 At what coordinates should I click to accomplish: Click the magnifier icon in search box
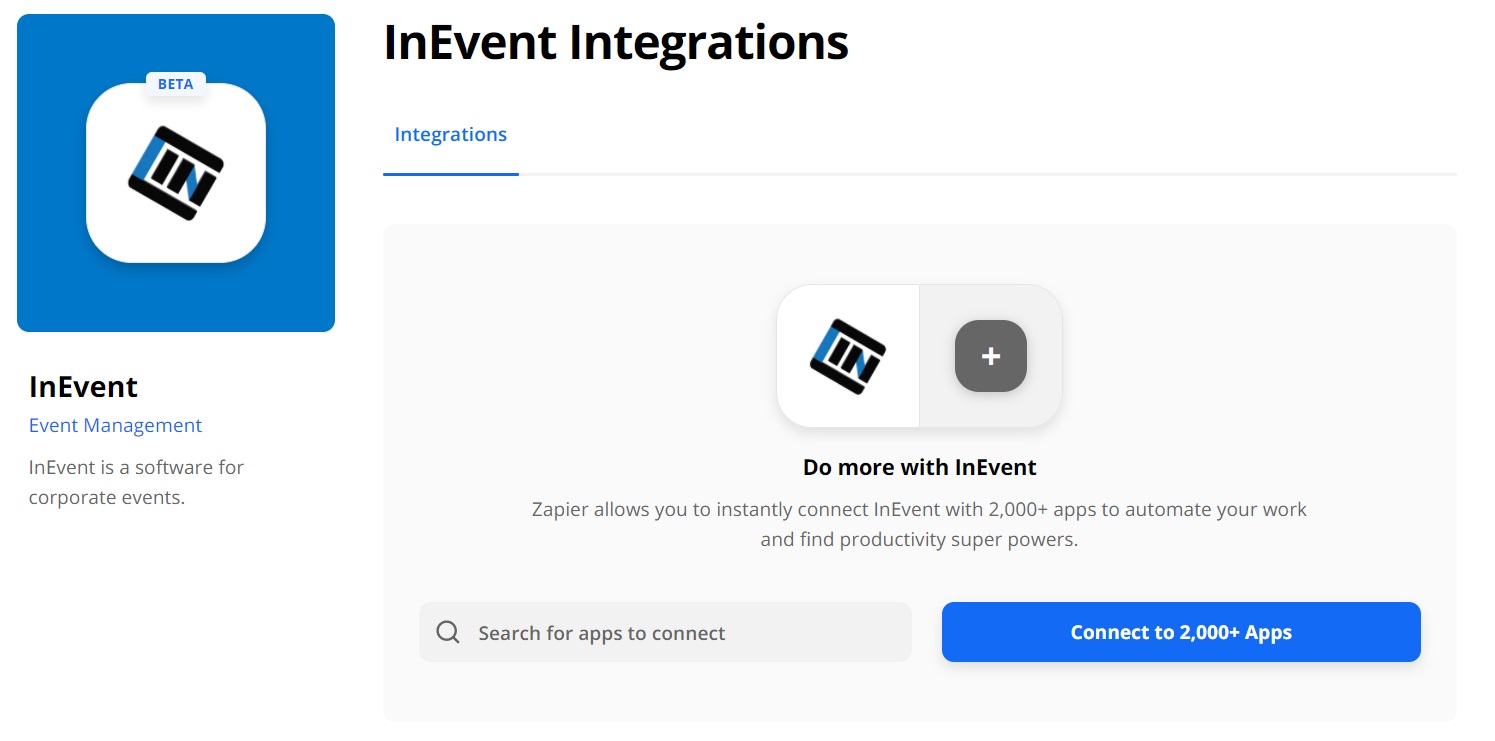click(x=448, y=632)
